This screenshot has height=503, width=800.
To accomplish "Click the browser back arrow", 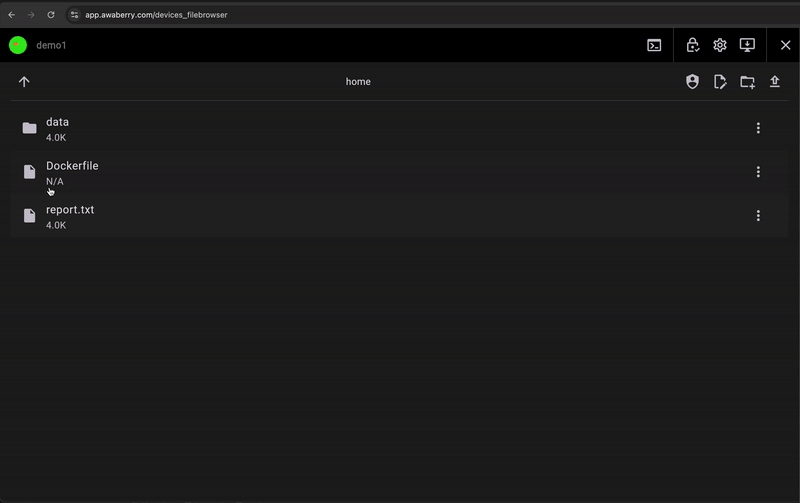I will pos(12,15).
